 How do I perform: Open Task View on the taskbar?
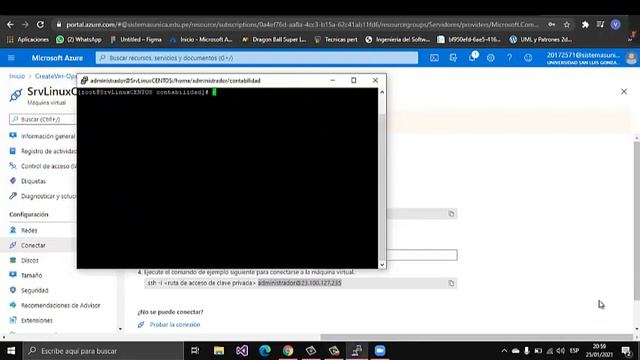pos(195,351)
